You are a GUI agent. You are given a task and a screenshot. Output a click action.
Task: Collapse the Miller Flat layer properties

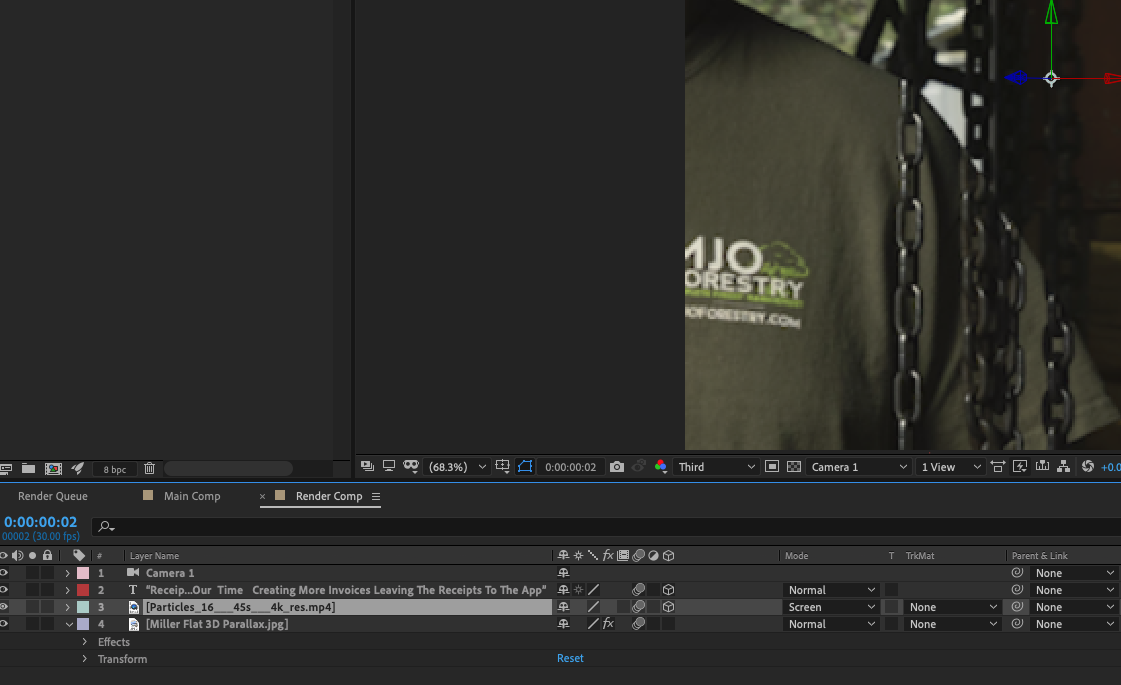click(69, 623)
